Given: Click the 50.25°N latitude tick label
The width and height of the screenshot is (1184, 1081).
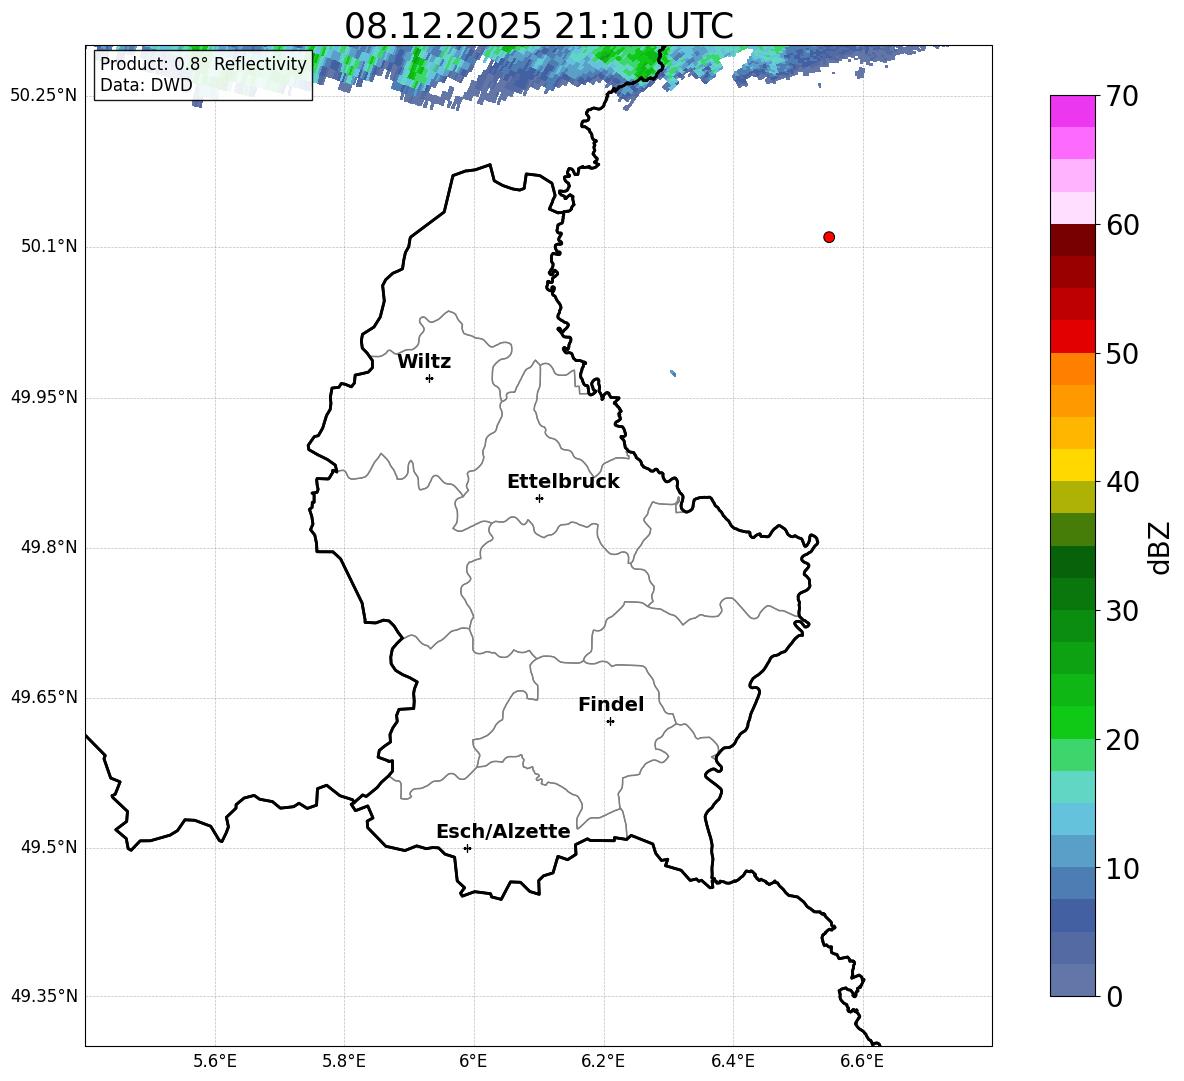Looking at the screenshot, I should pyautogui.click(x=44, y=96).
